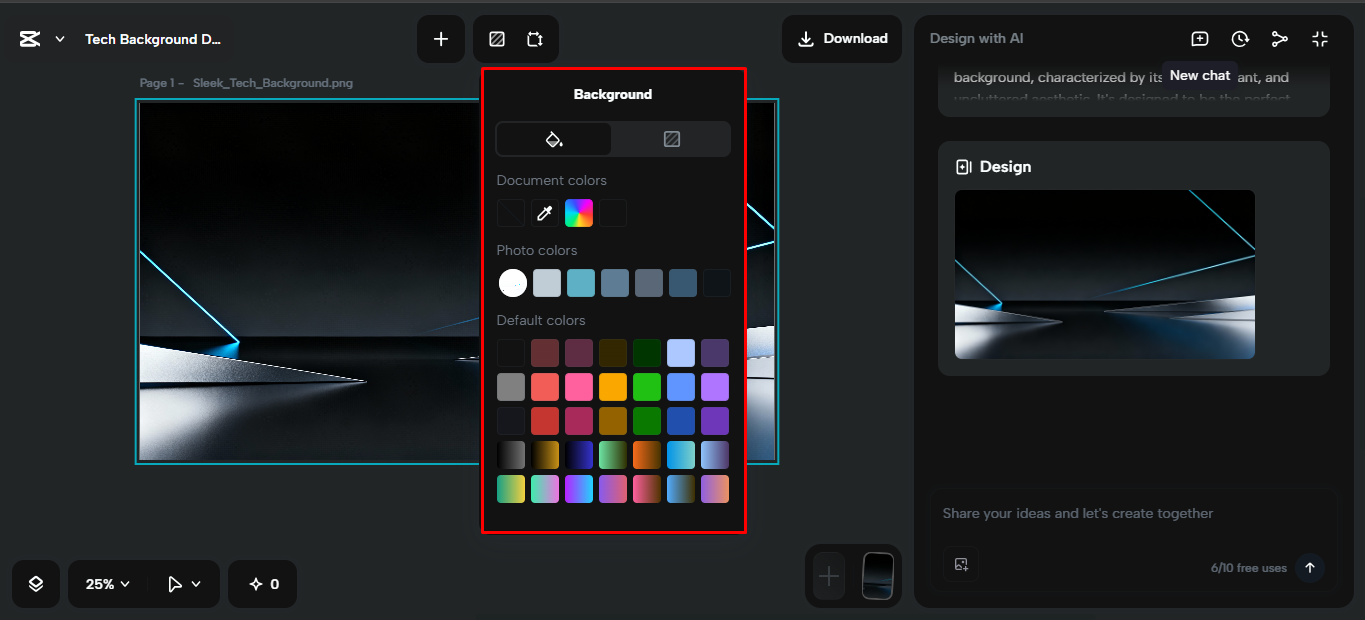Click the Download button
Image resolution: width=1365 pixels, height=620 pixels.
[x=841, y=38]
